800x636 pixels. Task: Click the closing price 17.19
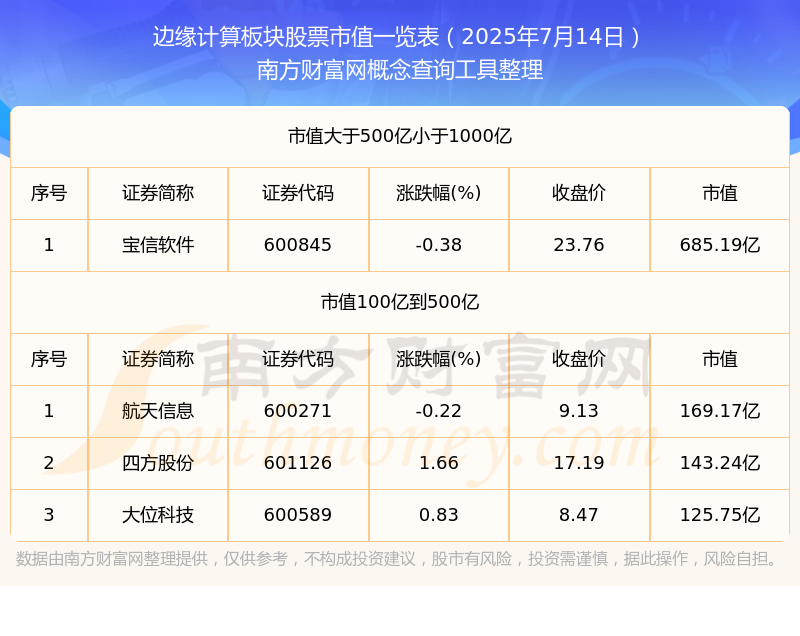pyautogui.click(x=579, y=463)
